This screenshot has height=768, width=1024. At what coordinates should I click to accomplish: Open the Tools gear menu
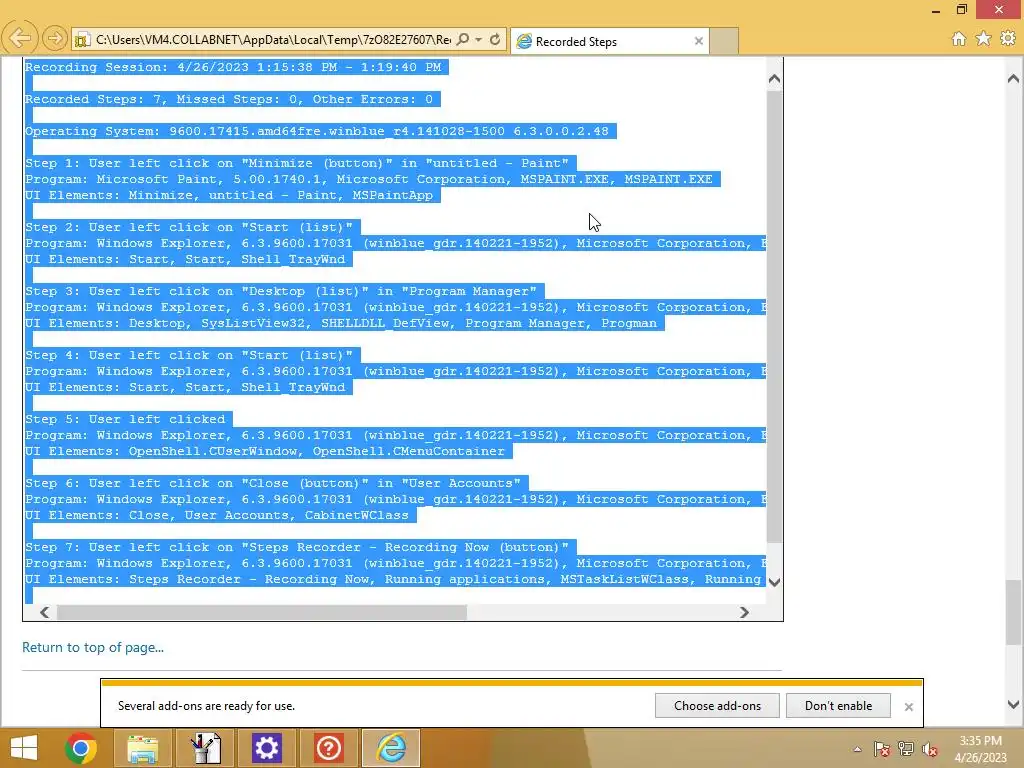pos(1008,39)
